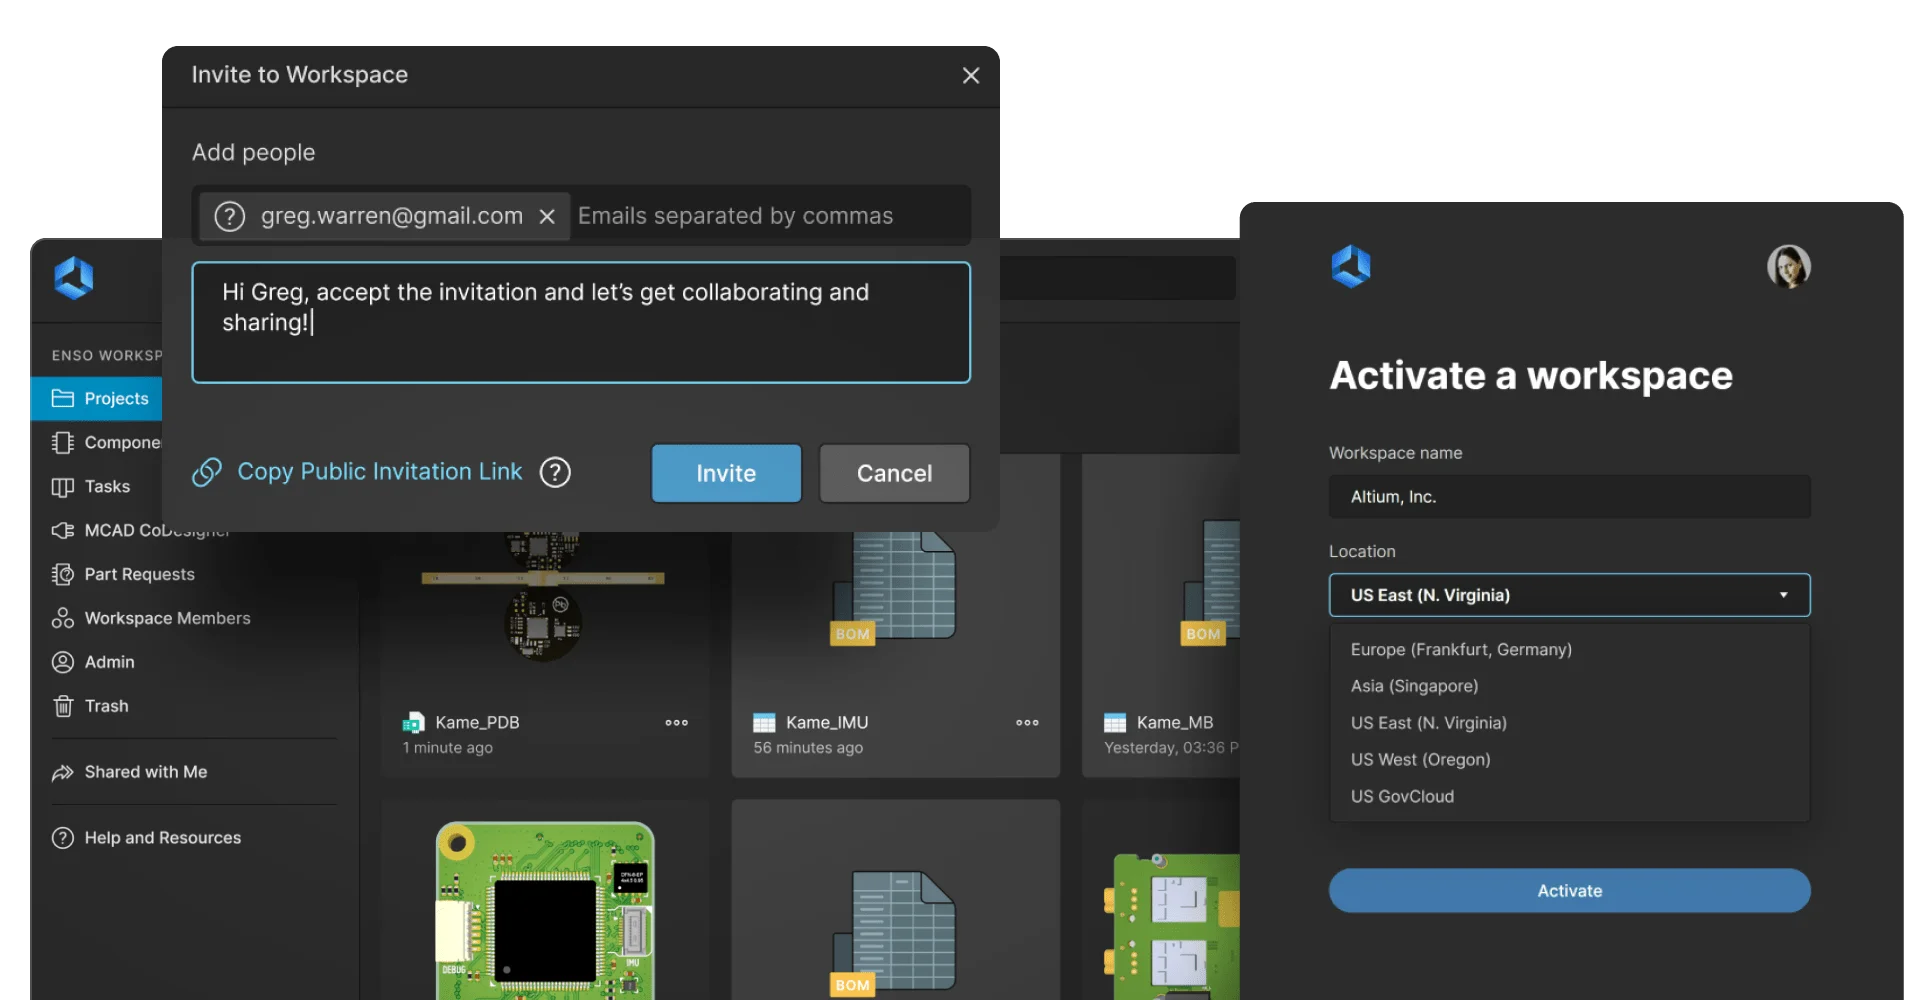Click help icon beside invitation link
This screenshot has width=1920, height=1000.
click(555, 472)
